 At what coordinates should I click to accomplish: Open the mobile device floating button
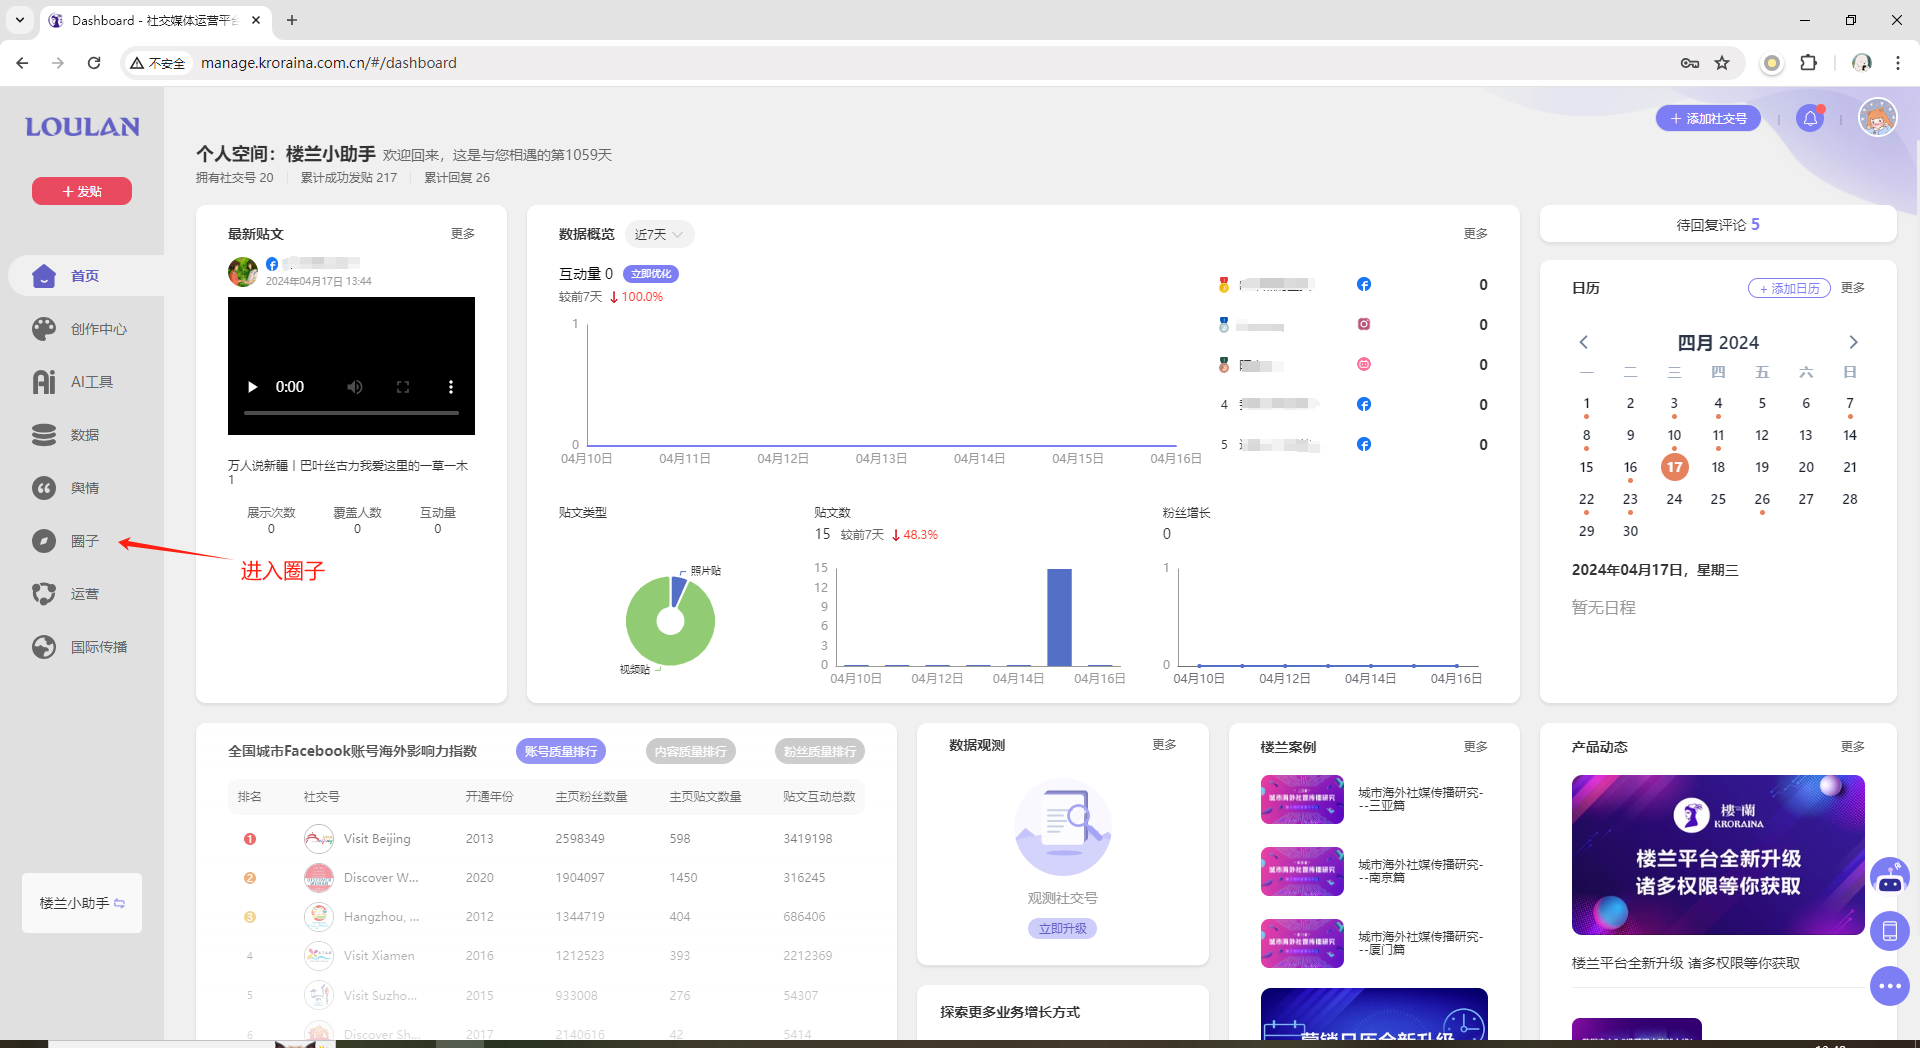click(1889, 931)
